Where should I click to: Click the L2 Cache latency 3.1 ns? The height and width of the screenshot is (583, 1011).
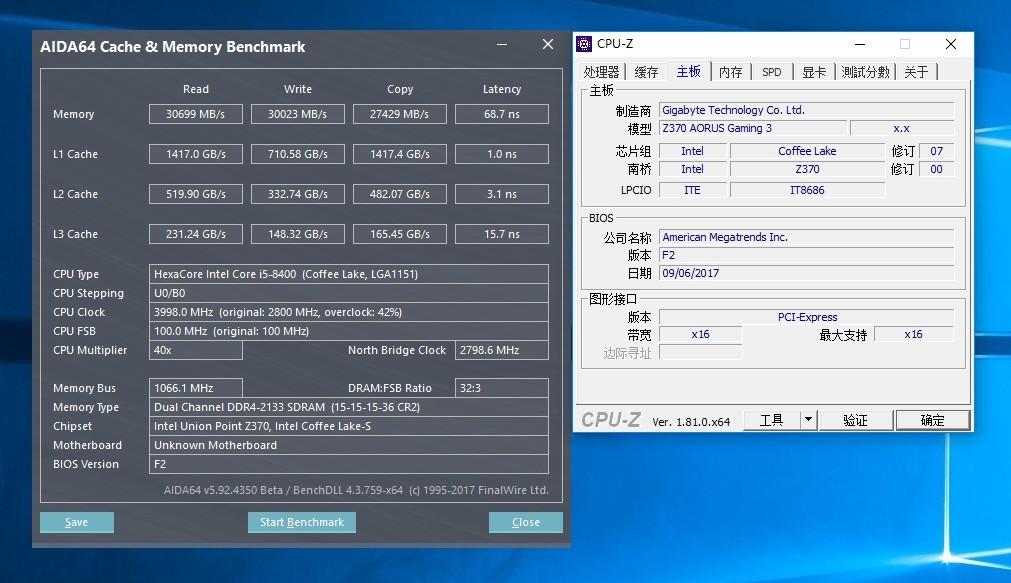click(x=502, y=194)
